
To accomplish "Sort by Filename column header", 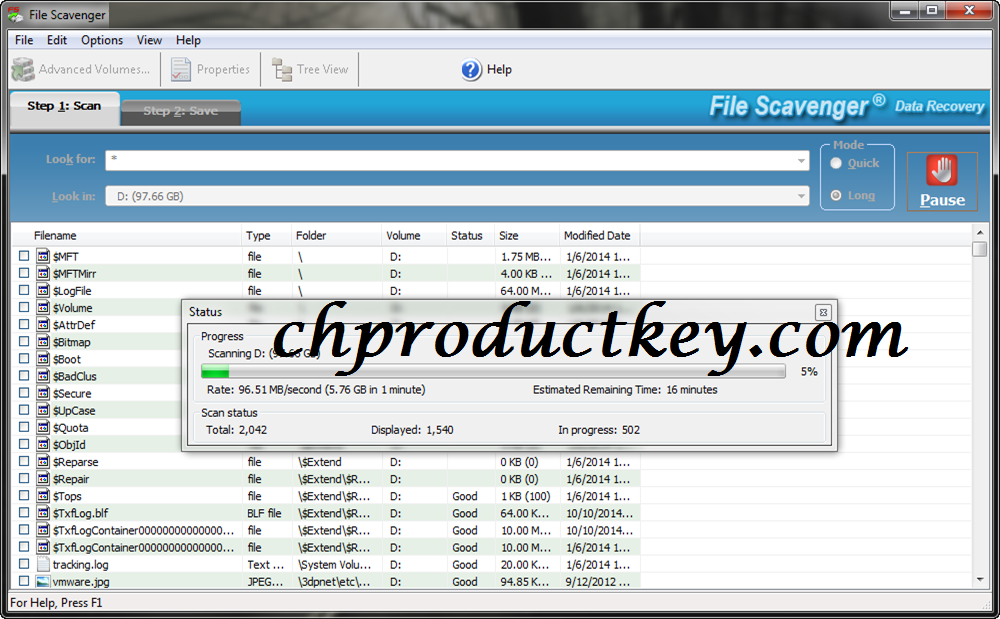I will [x=126, y=236].
